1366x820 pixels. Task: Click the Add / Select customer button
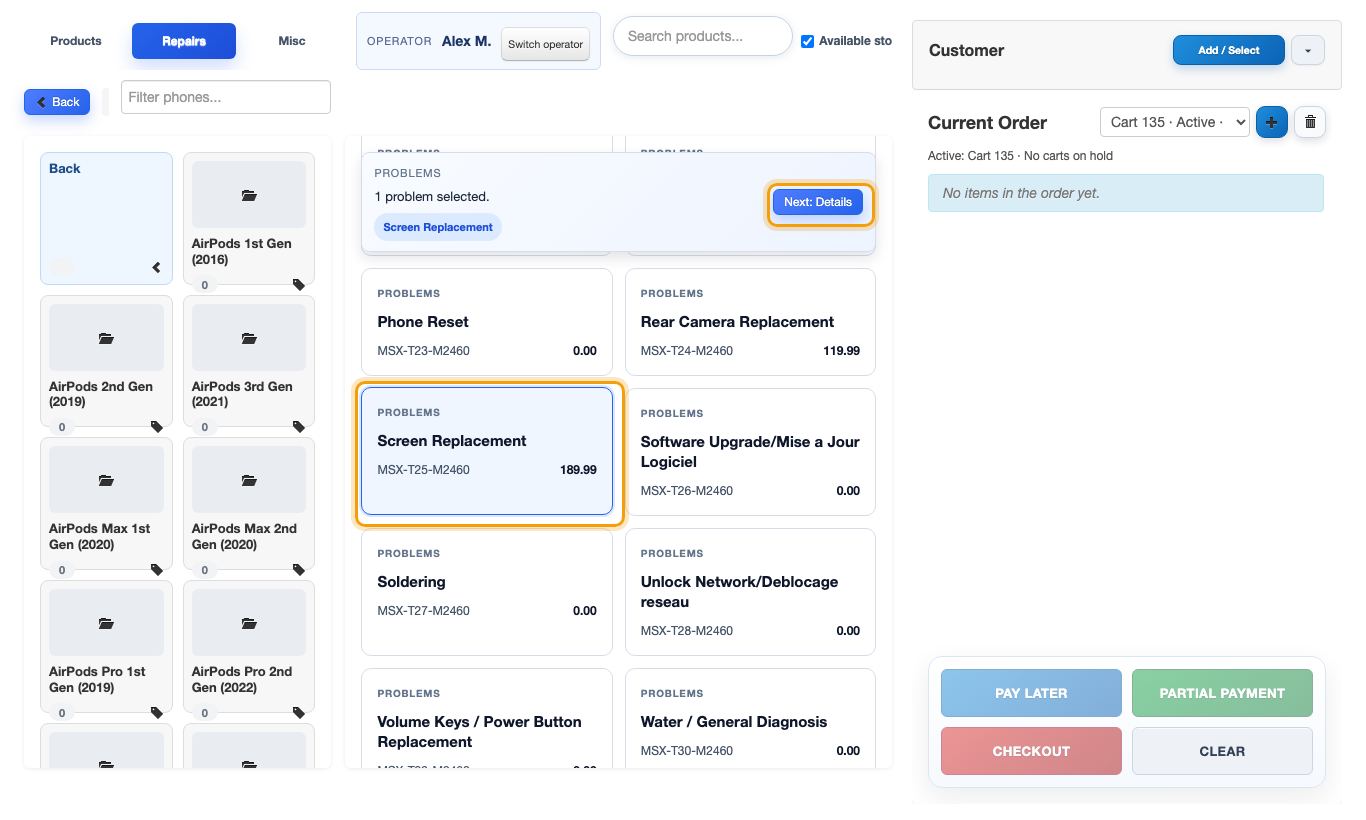(1229, 50)
